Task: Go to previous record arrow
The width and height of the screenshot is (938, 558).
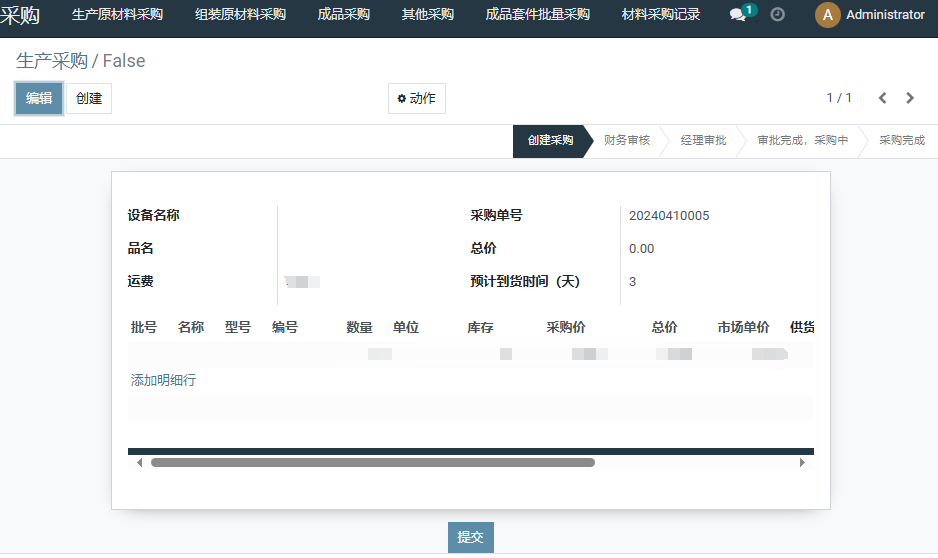Action: (x=882, y=98)
